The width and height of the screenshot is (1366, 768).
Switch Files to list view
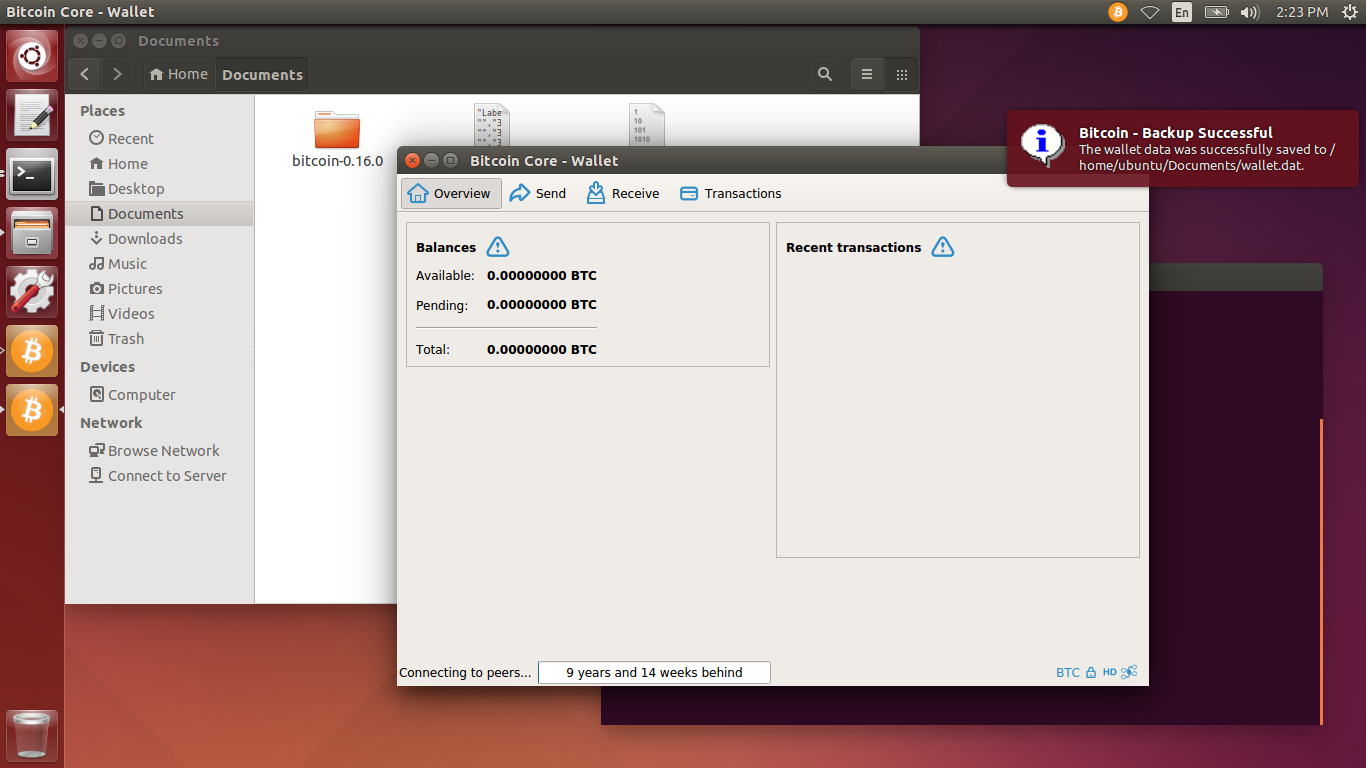tap(867, 74)
